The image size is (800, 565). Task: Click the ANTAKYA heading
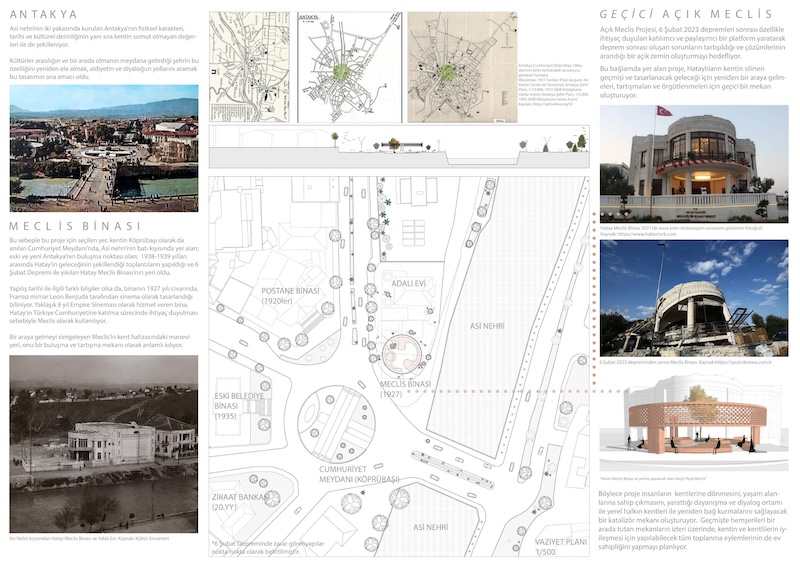coord(43,14)
